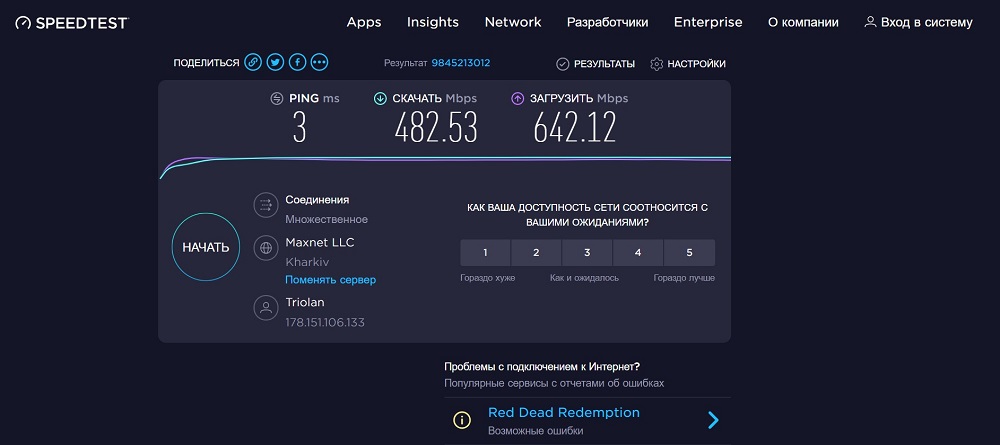
Task: Share result via Facebook icon
Action: [297, 62]
